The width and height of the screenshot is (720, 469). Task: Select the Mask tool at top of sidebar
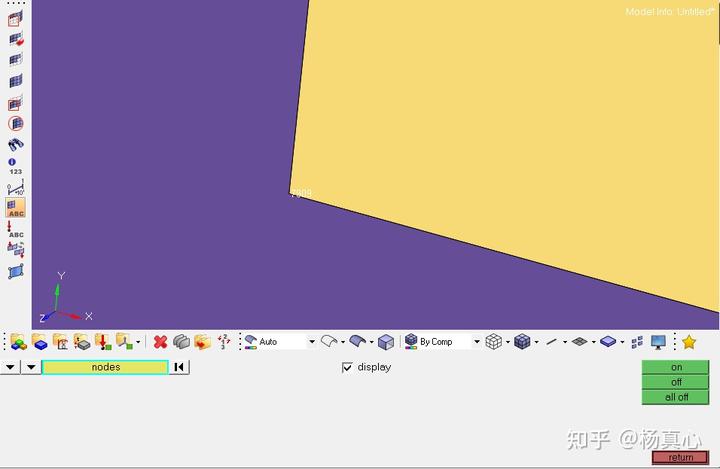coord(15,19)
